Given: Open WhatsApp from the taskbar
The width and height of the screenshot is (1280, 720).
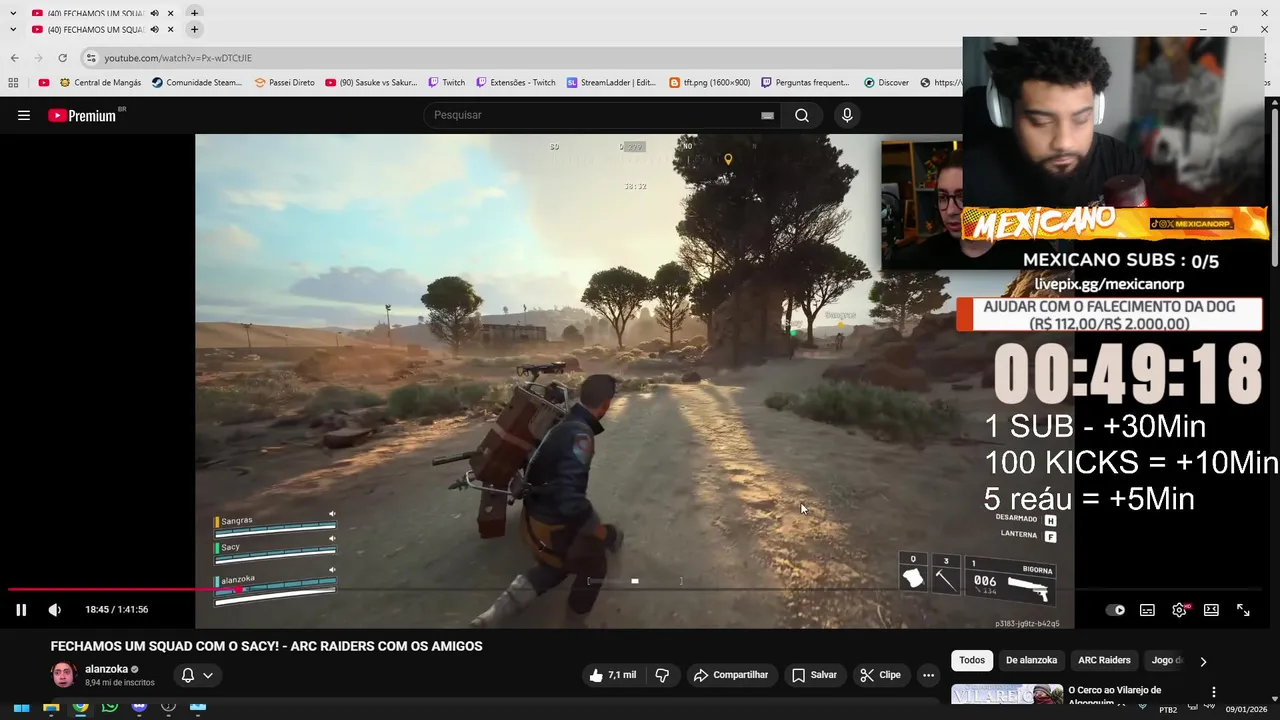Looking at the screenshot, I should coord(110,707).
